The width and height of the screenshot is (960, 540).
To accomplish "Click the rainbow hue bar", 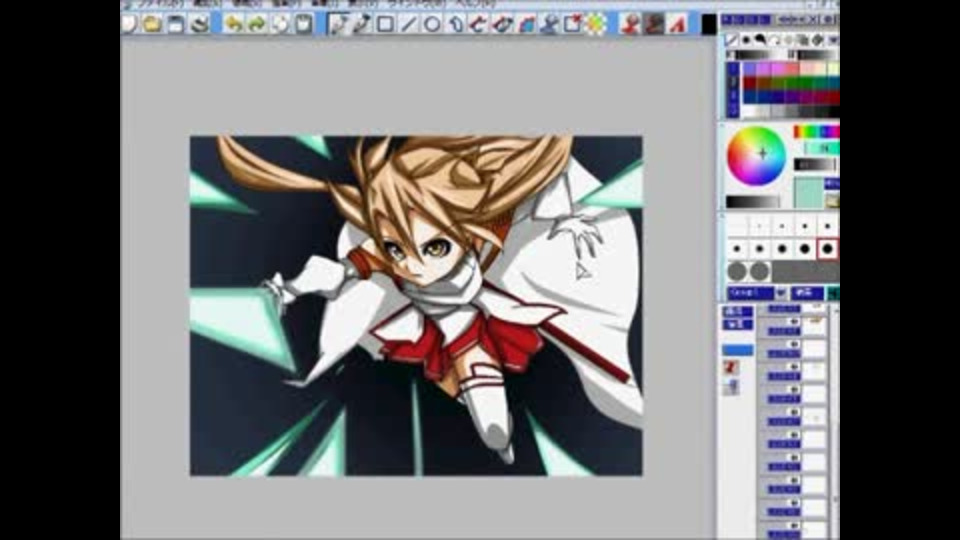I will pos(816,132).
